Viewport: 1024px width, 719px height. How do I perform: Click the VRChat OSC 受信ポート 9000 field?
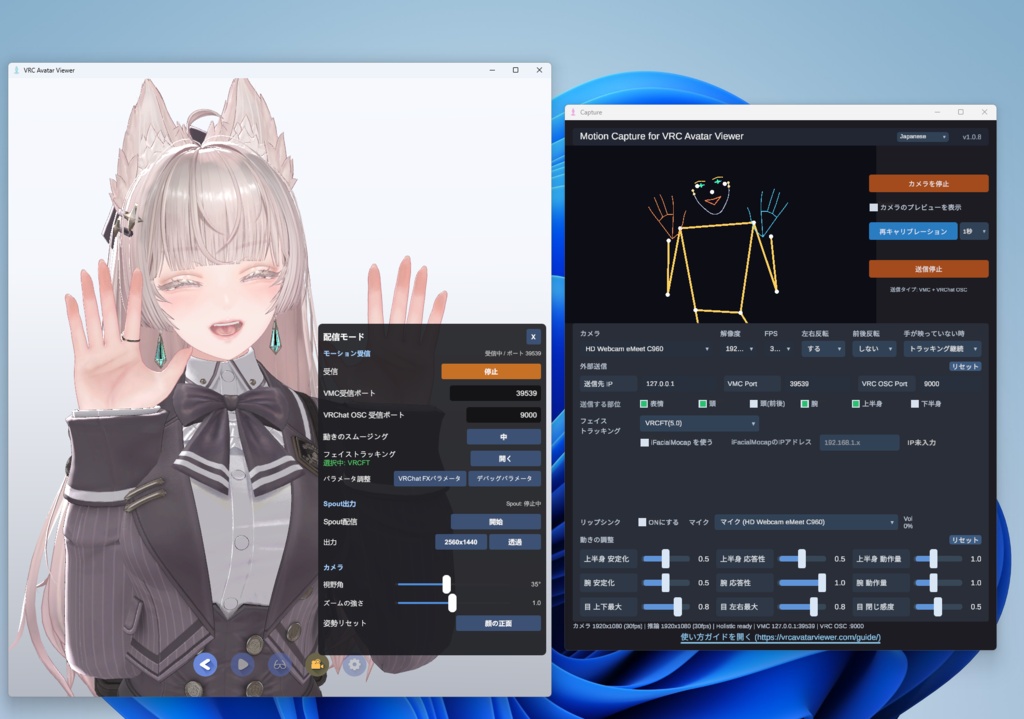click(503, 415)
